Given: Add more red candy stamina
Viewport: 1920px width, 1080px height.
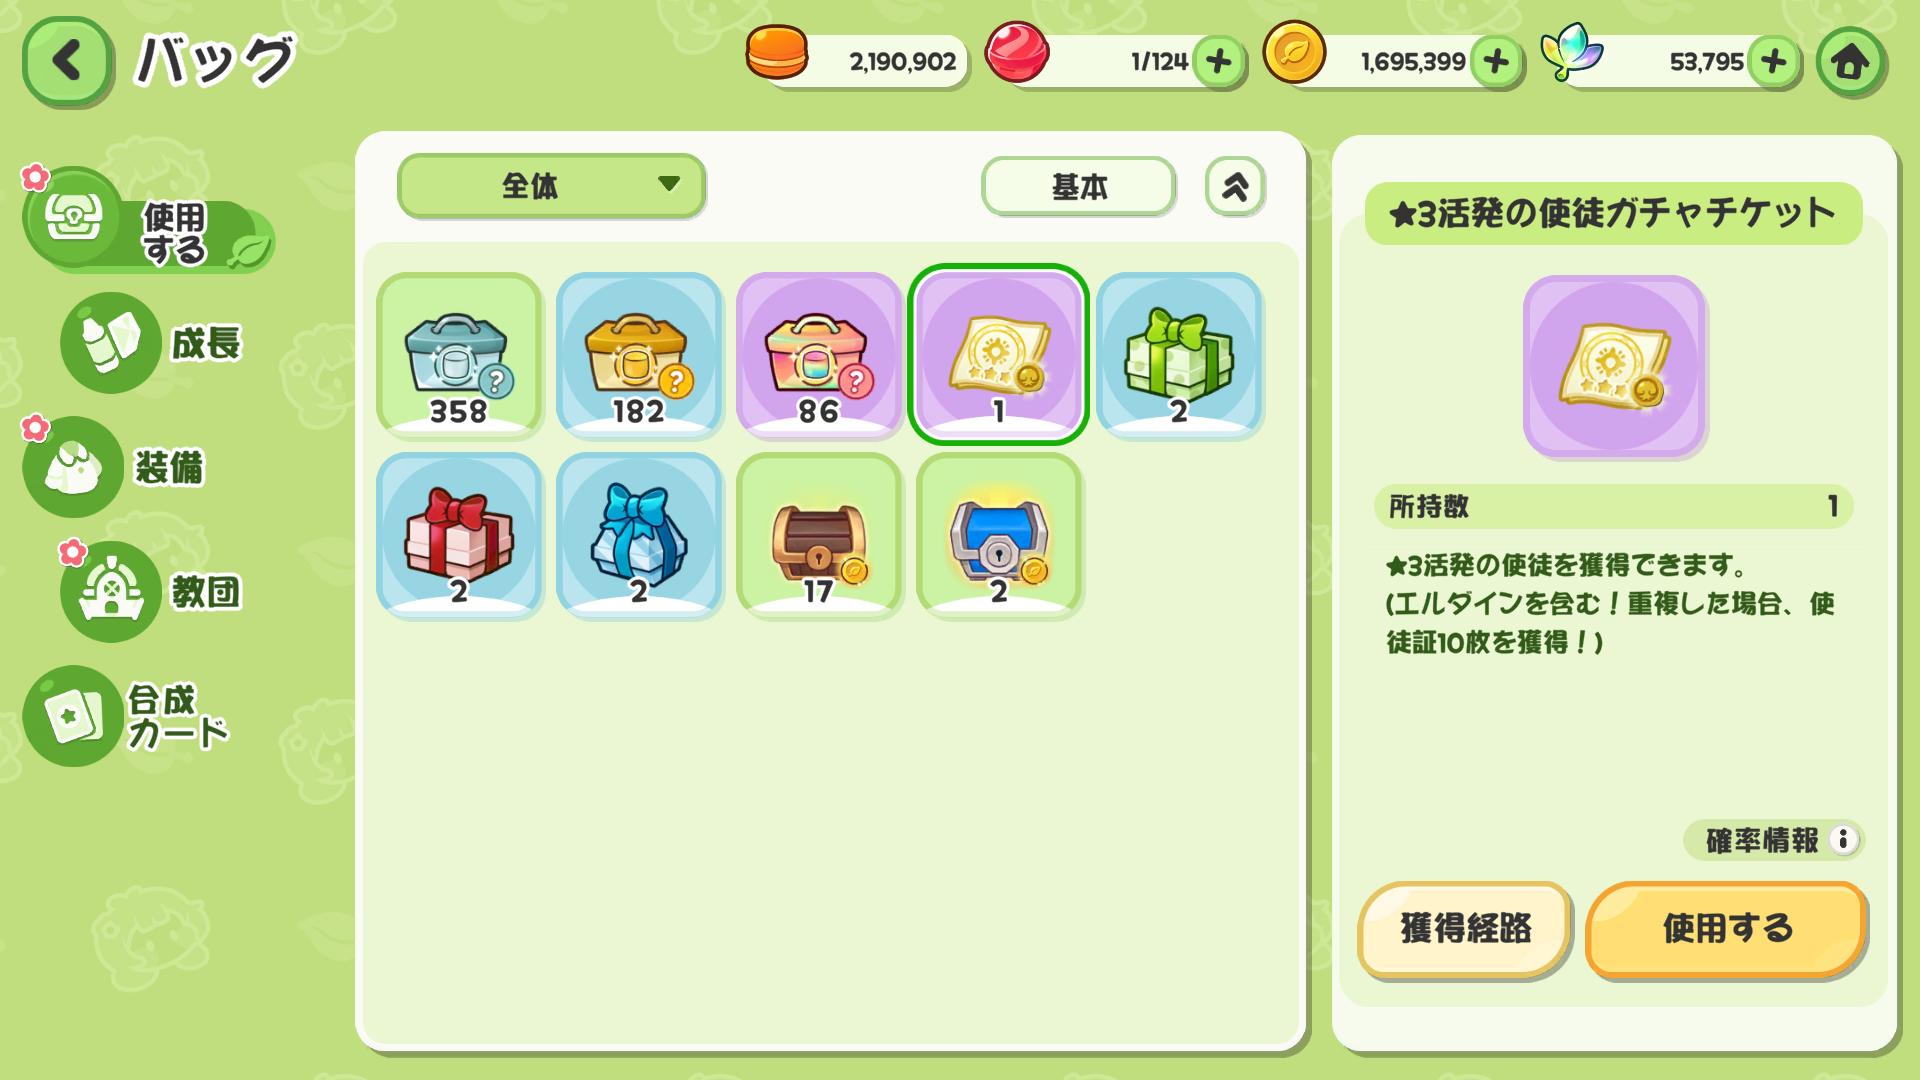Looking at the screenshot, I should click(x=1218, y=62).
